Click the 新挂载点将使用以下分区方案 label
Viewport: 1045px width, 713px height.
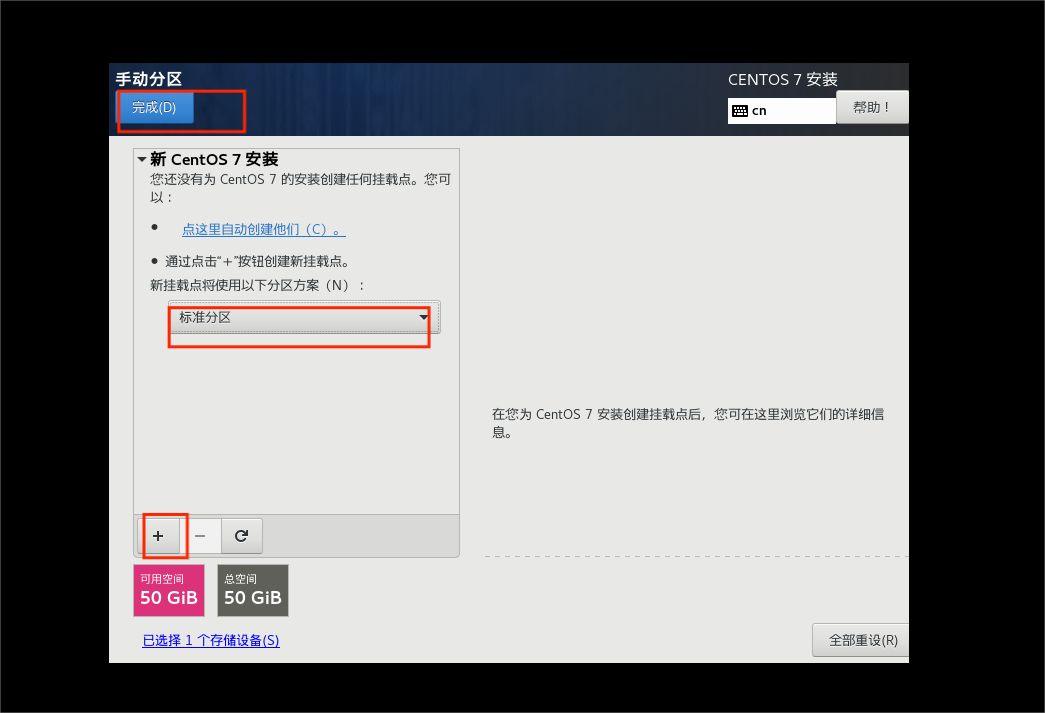pos(257,285)
